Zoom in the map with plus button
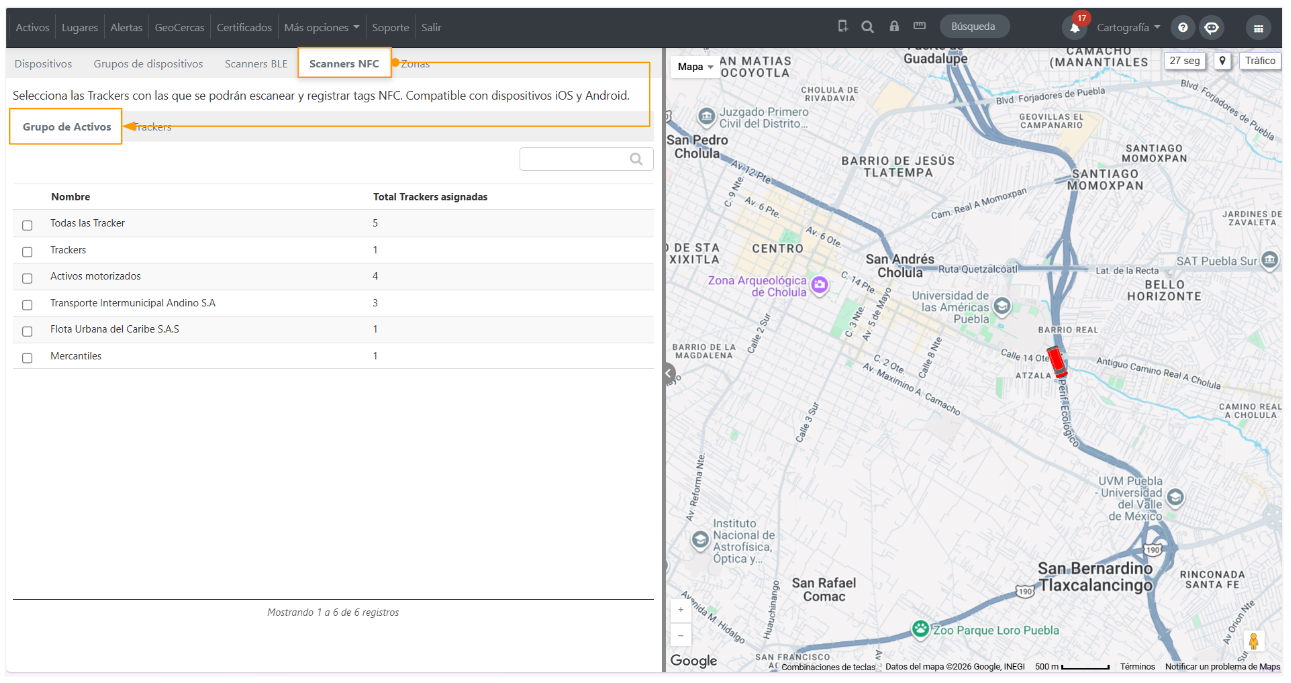This screenshot has width=1291, height=683. point(681,610)
